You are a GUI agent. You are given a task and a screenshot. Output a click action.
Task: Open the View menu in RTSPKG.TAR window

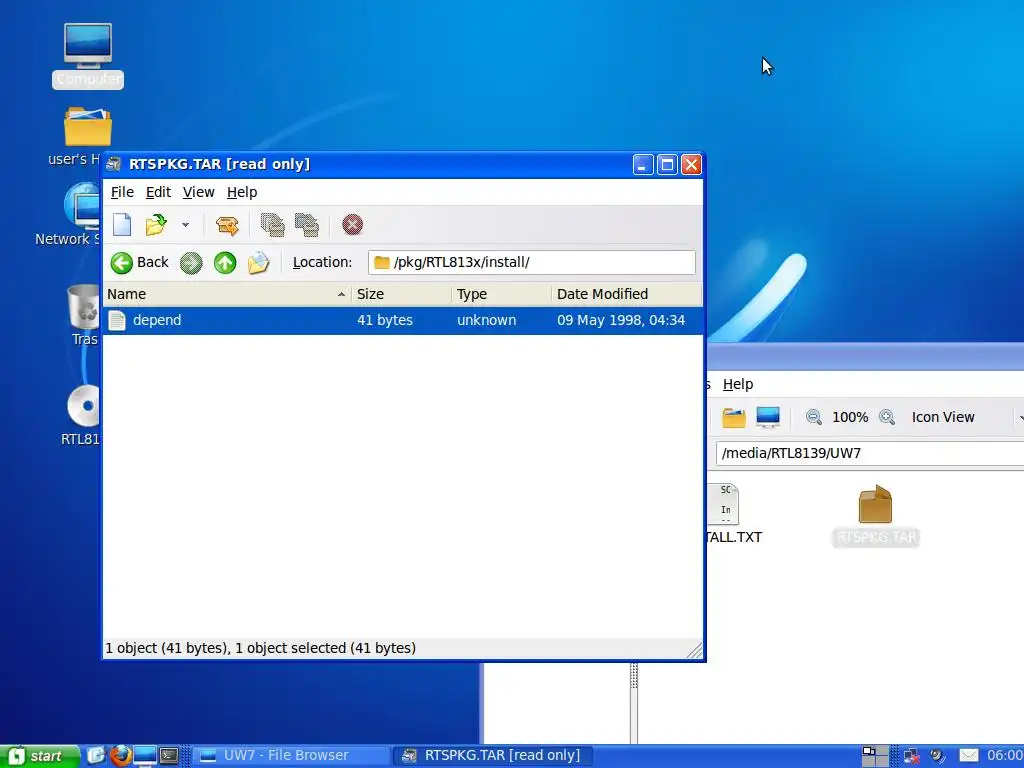click(199, 192)
